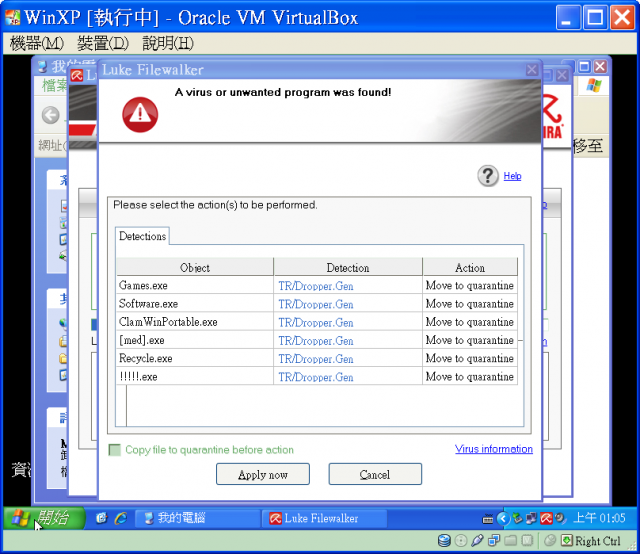Close the Luke Filewalker alert dialog
This screenshot has height=554, width=640.
point(531,70)
